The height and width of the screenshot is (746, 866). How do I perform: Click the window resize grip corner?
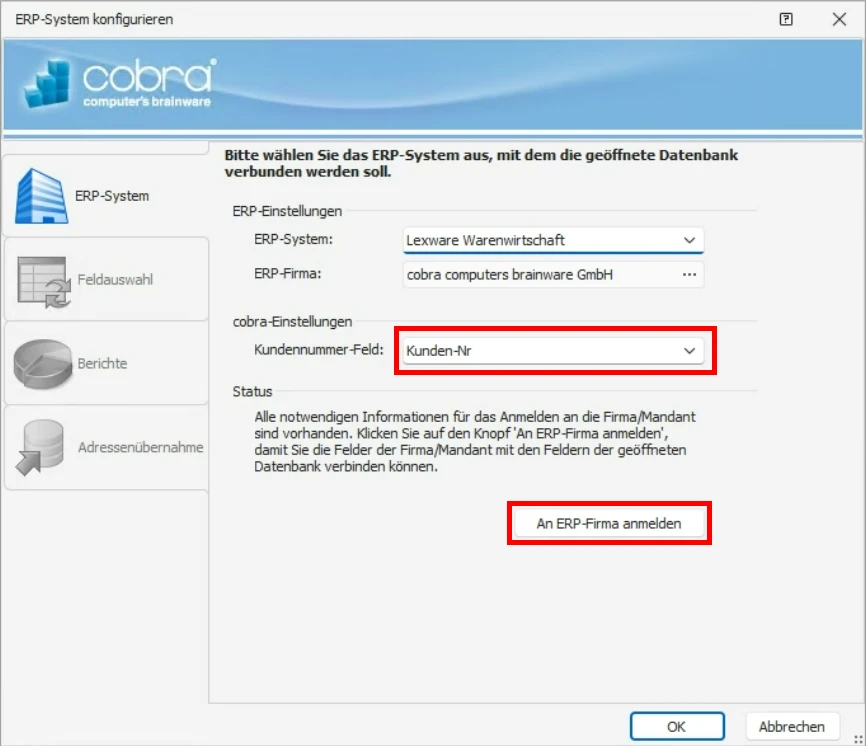coord(858,739)
